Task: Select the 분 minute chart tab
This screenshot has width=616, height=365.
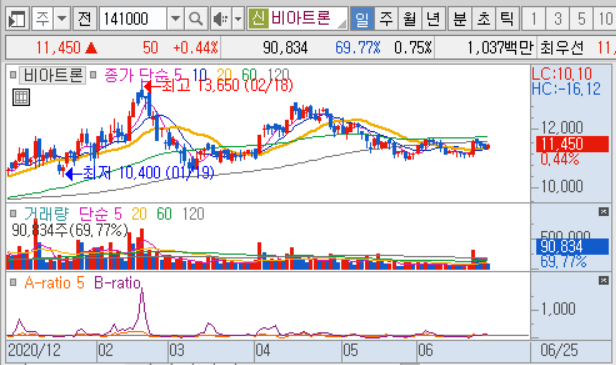Action: point(460,18)
